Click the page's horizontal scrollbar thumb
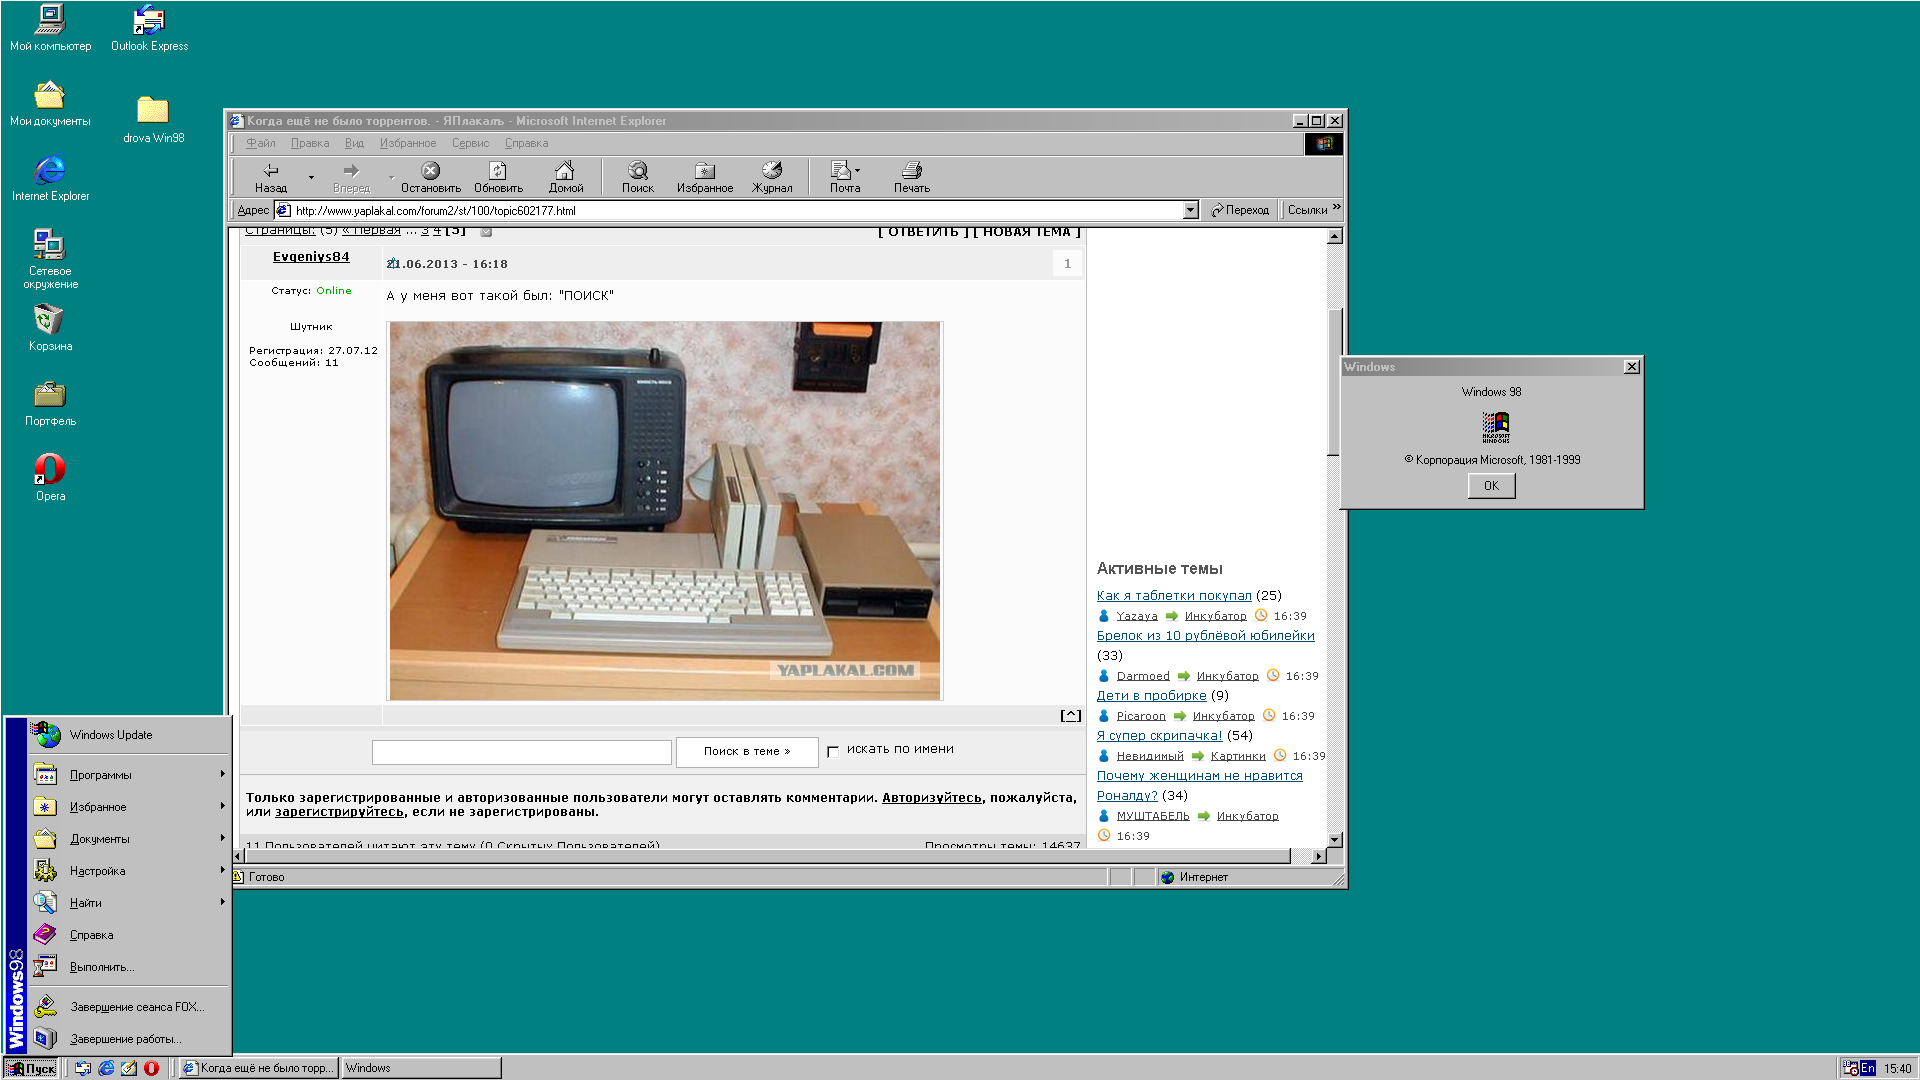This screenshot has width=1920, height=1080. coord(767,856)
